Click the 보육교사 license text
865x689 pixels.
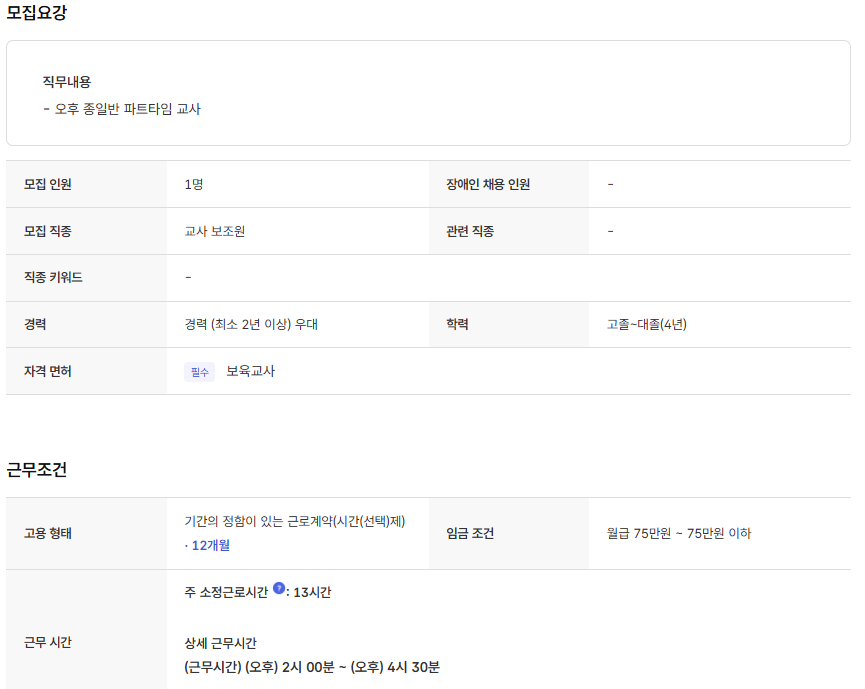tap(250, 371)
